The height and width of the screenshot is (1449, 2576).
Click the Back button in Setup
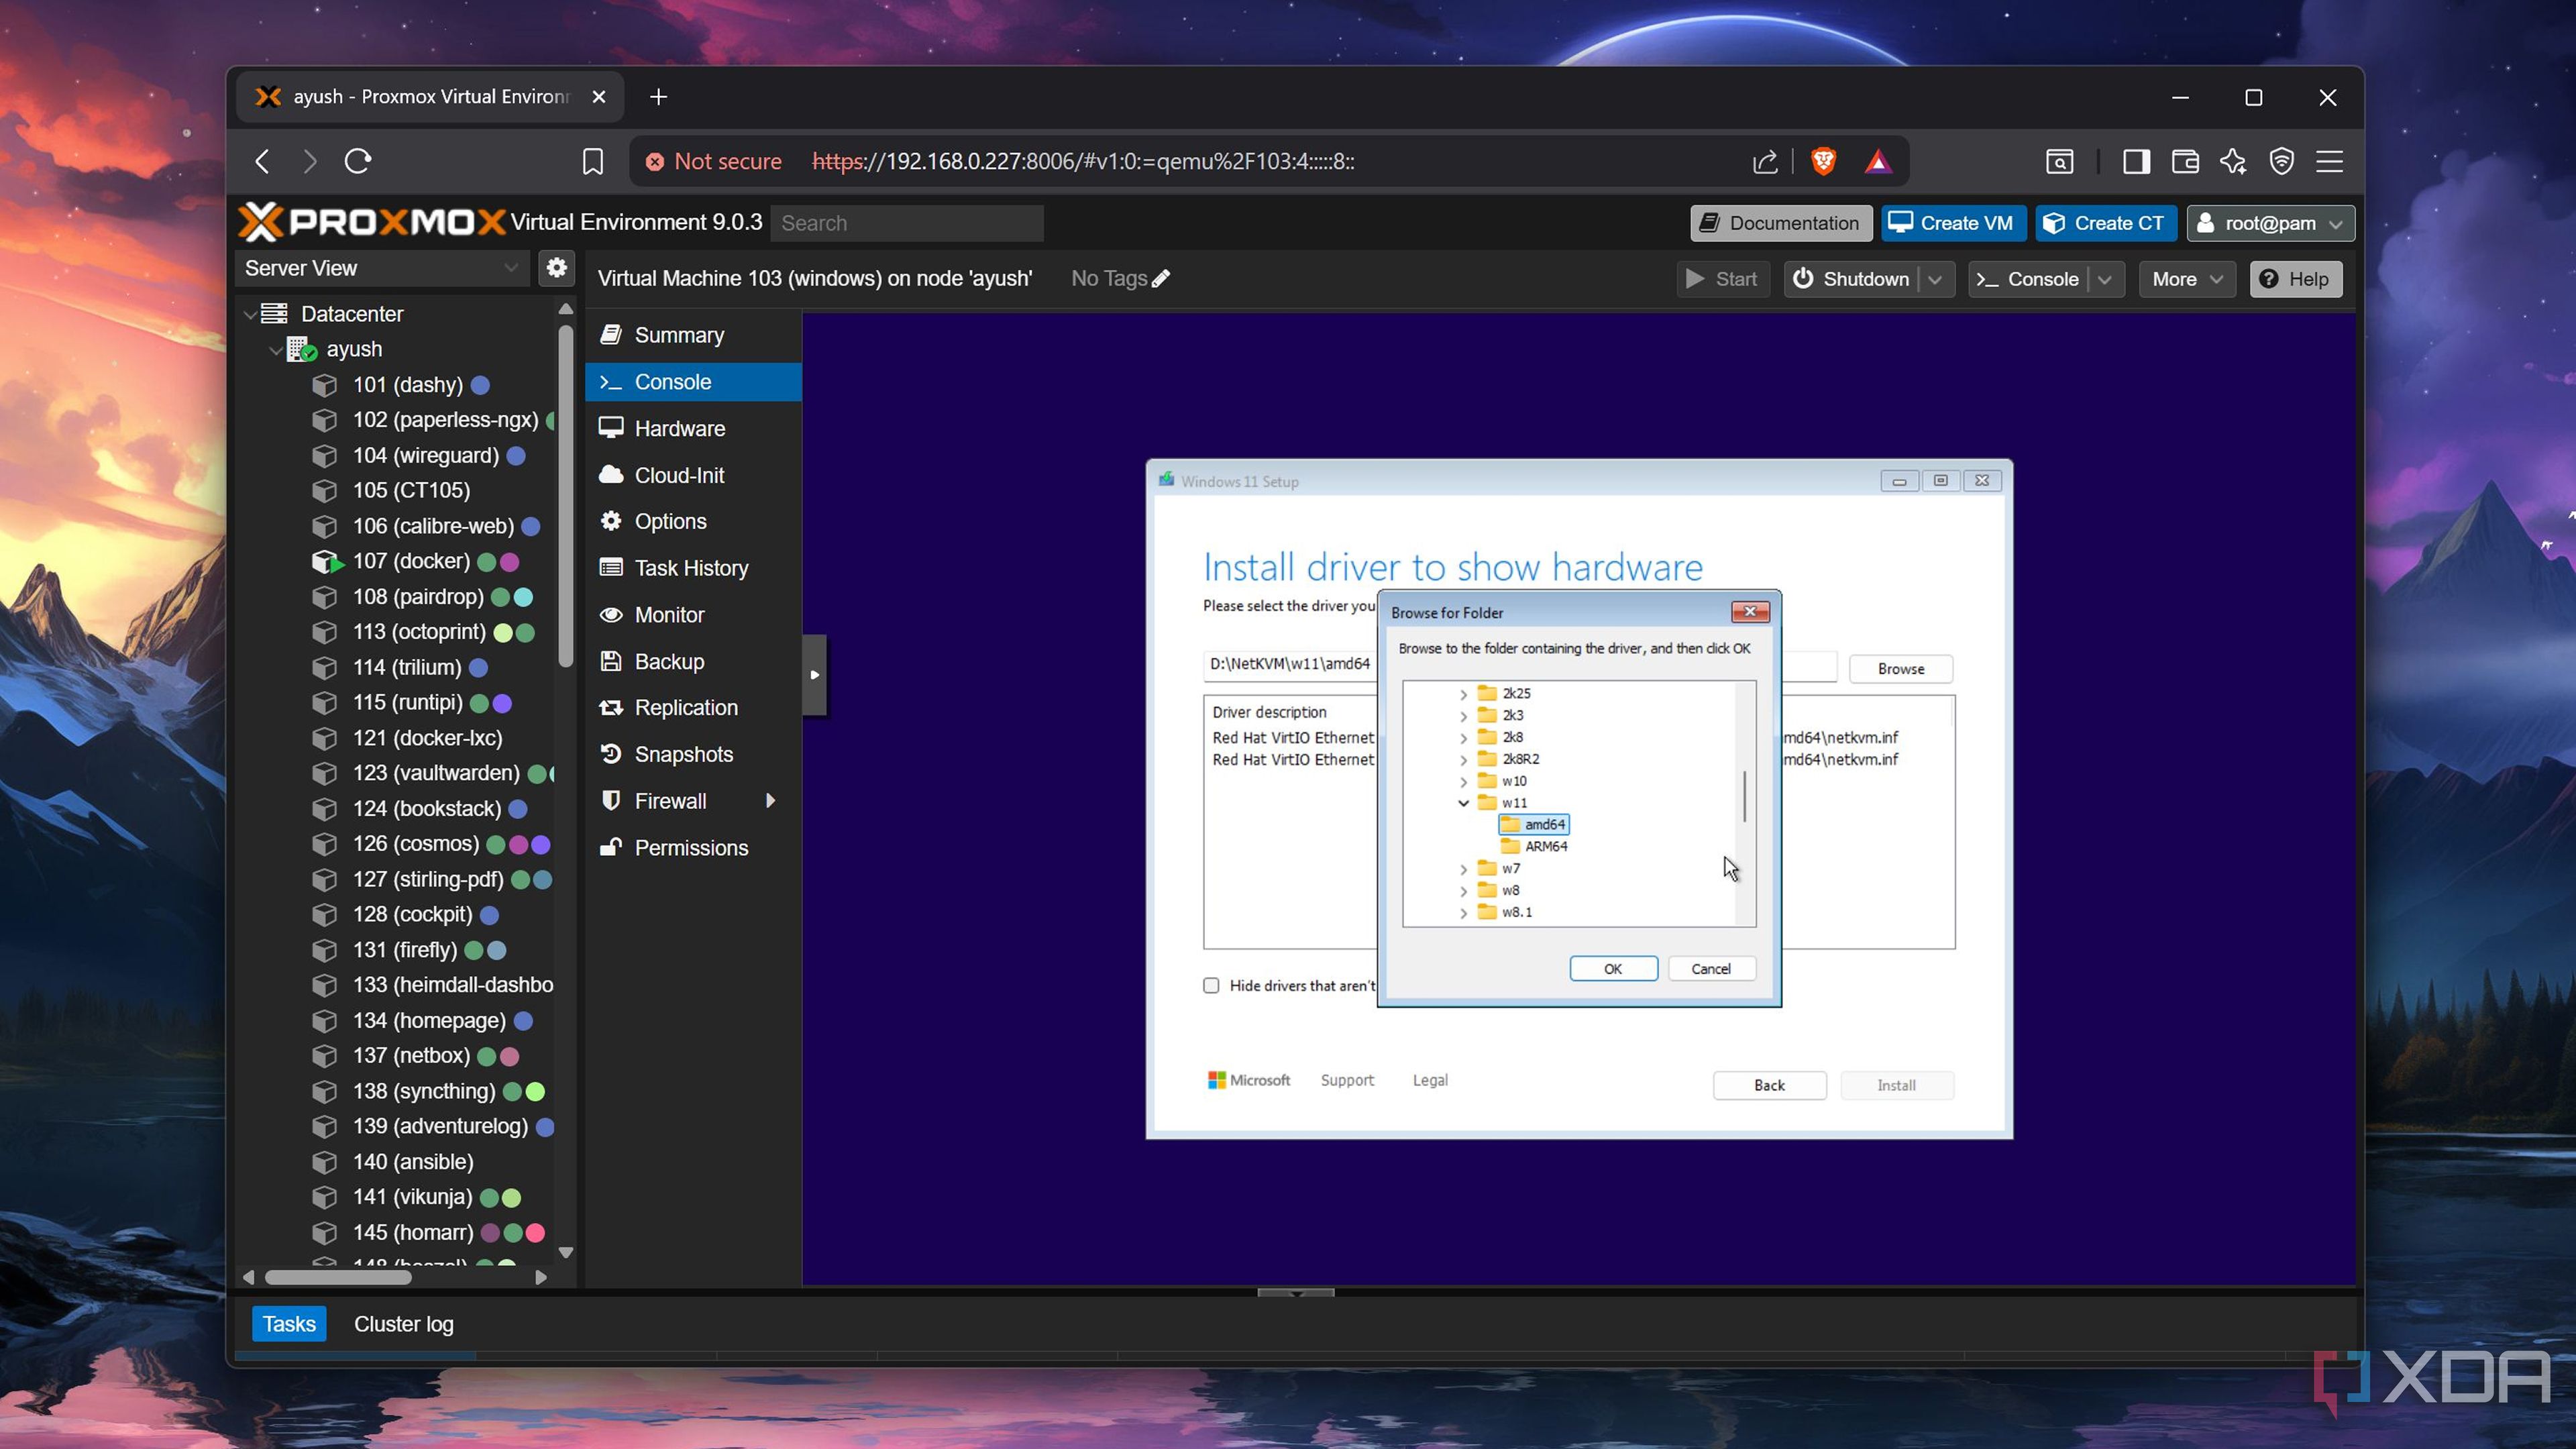tap(1769, 1086)
